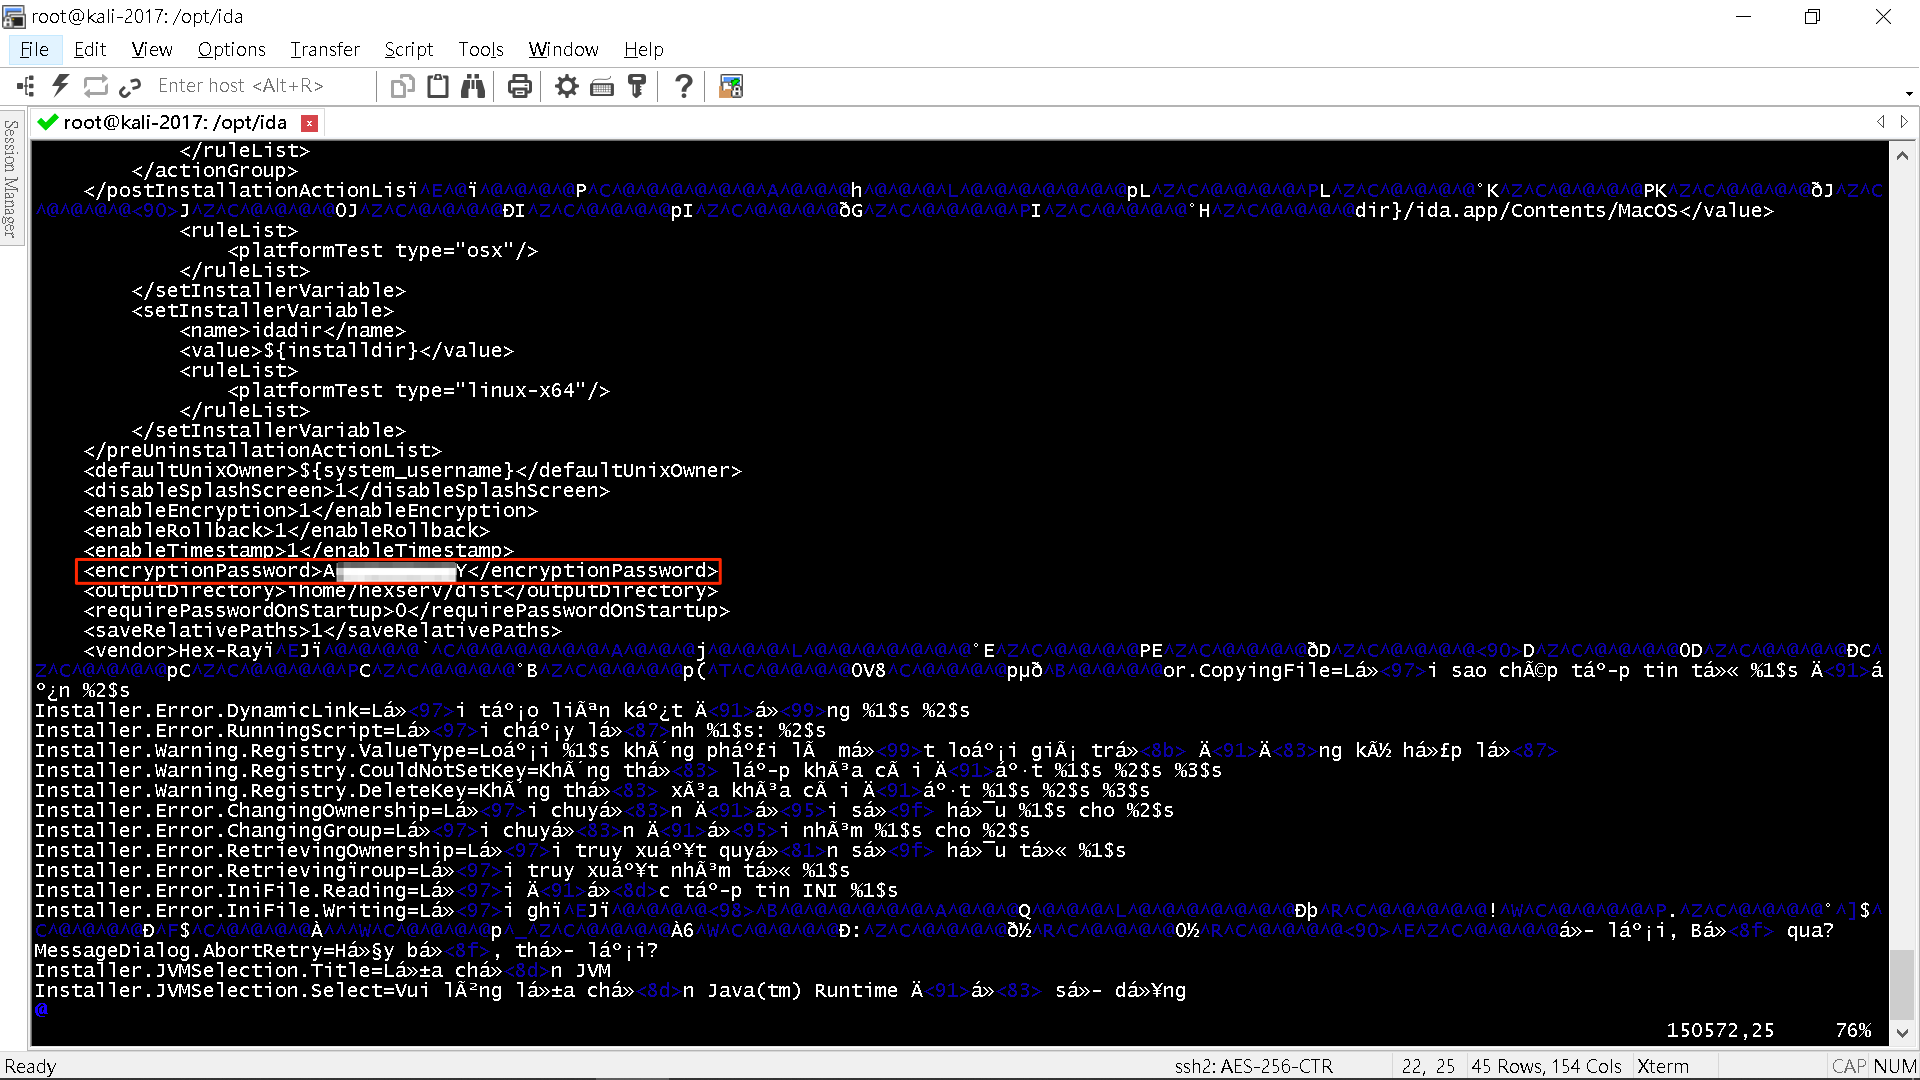Open the Transfer menu
The image size is (1920, 1080).
[x=324, y=49]
